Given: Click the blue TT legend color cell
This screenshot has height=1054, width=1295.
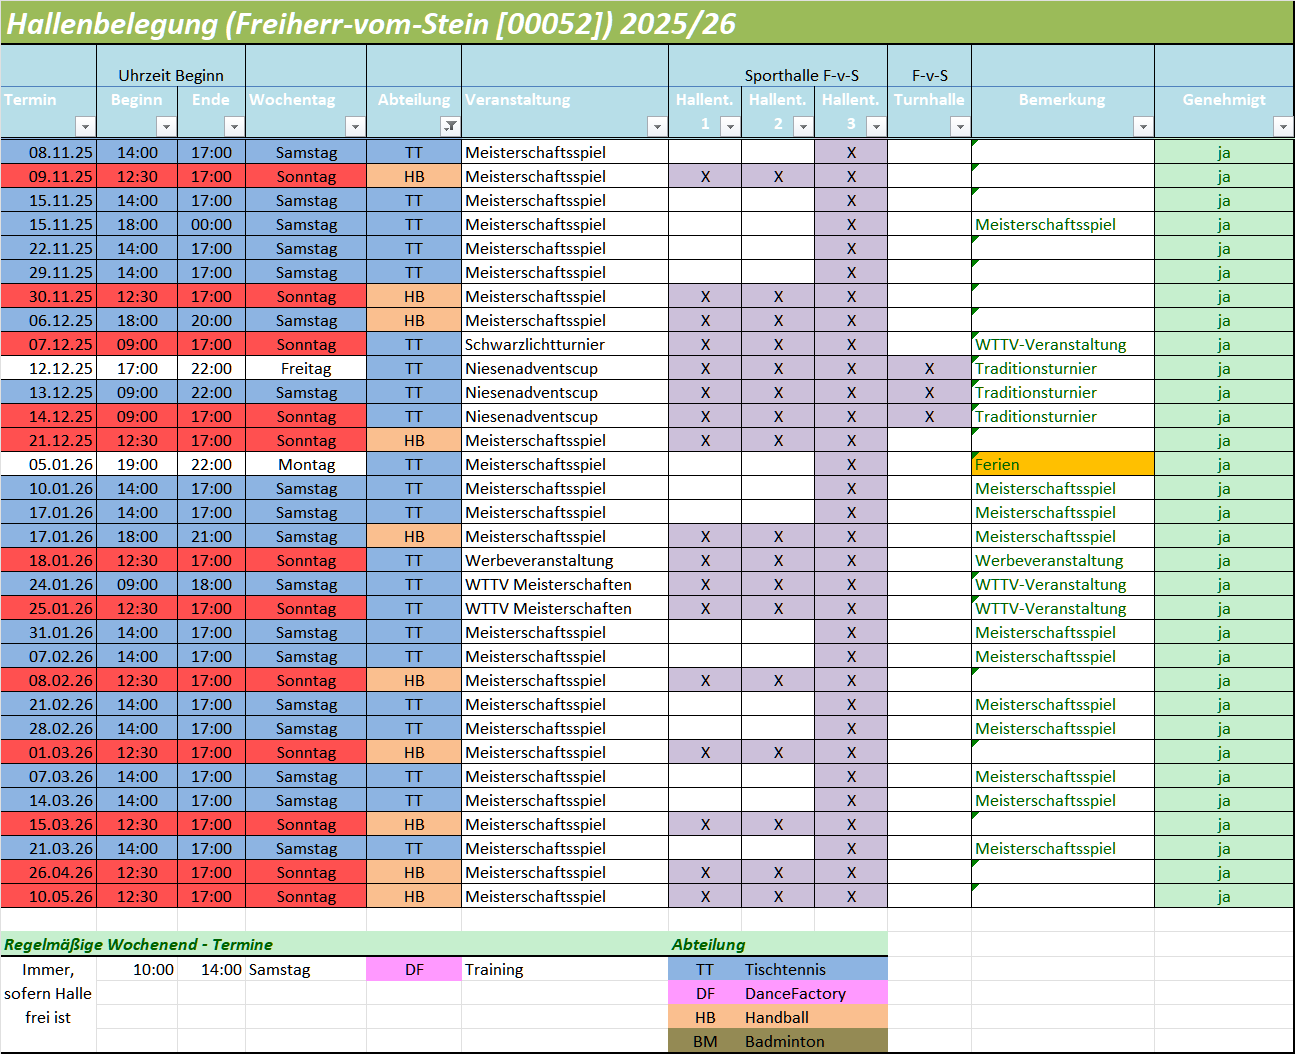Looking at the screenshot, I should pos(705,969).
